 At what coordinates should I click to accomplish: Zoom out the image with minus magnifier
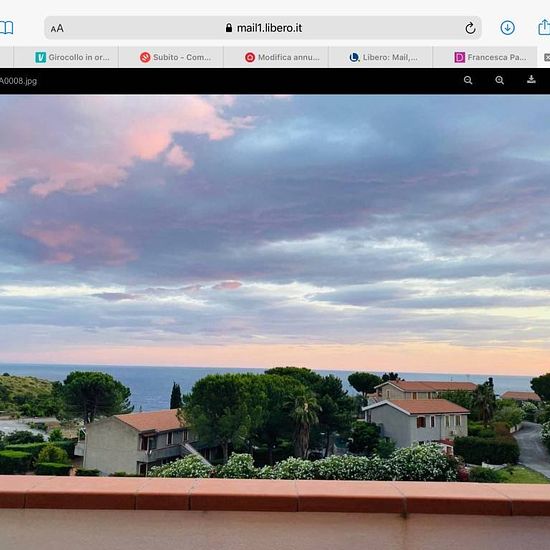[x=468, y=80]
